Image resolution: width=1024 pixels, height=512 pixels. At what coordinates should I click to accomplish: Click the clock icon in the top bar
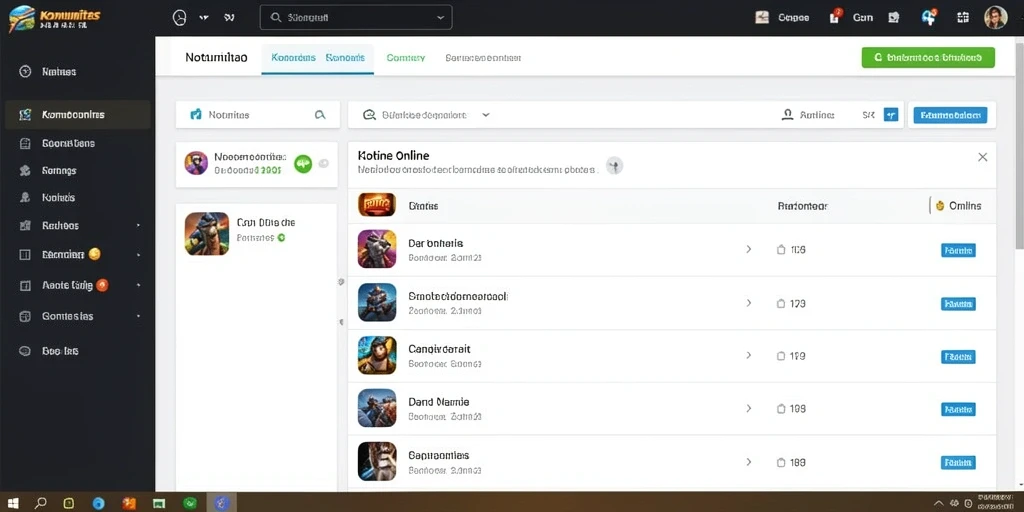(x=179, y=18)
